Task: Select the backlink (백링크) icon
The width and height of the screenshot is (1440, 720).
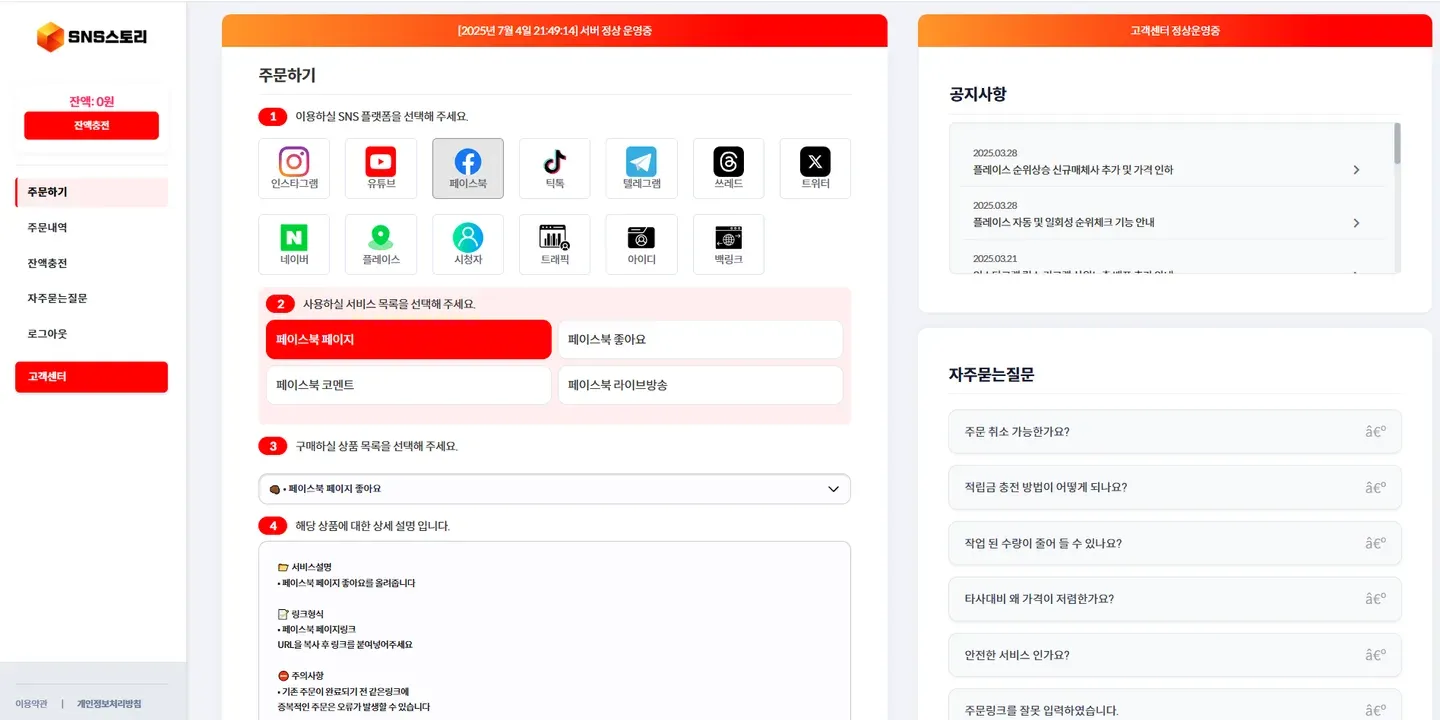Action: click(x=729, y=244)
